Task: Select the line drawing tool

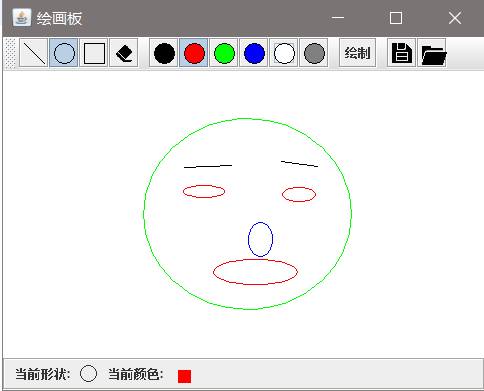Action: [33, 53]
